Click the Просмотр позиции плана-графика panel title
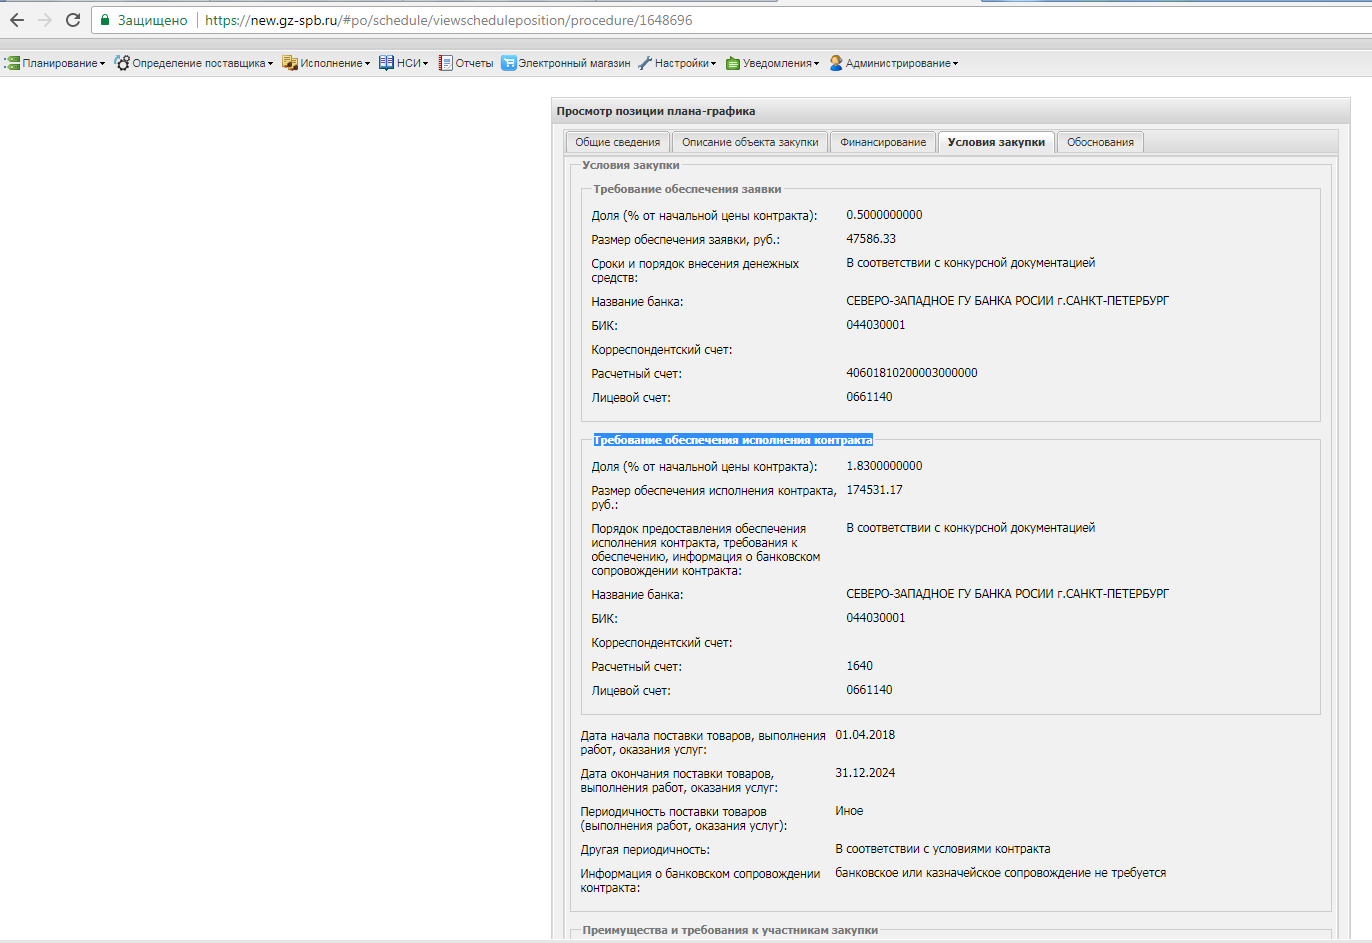The height and width of the screenshot is (943, 1372). [656, 111]
